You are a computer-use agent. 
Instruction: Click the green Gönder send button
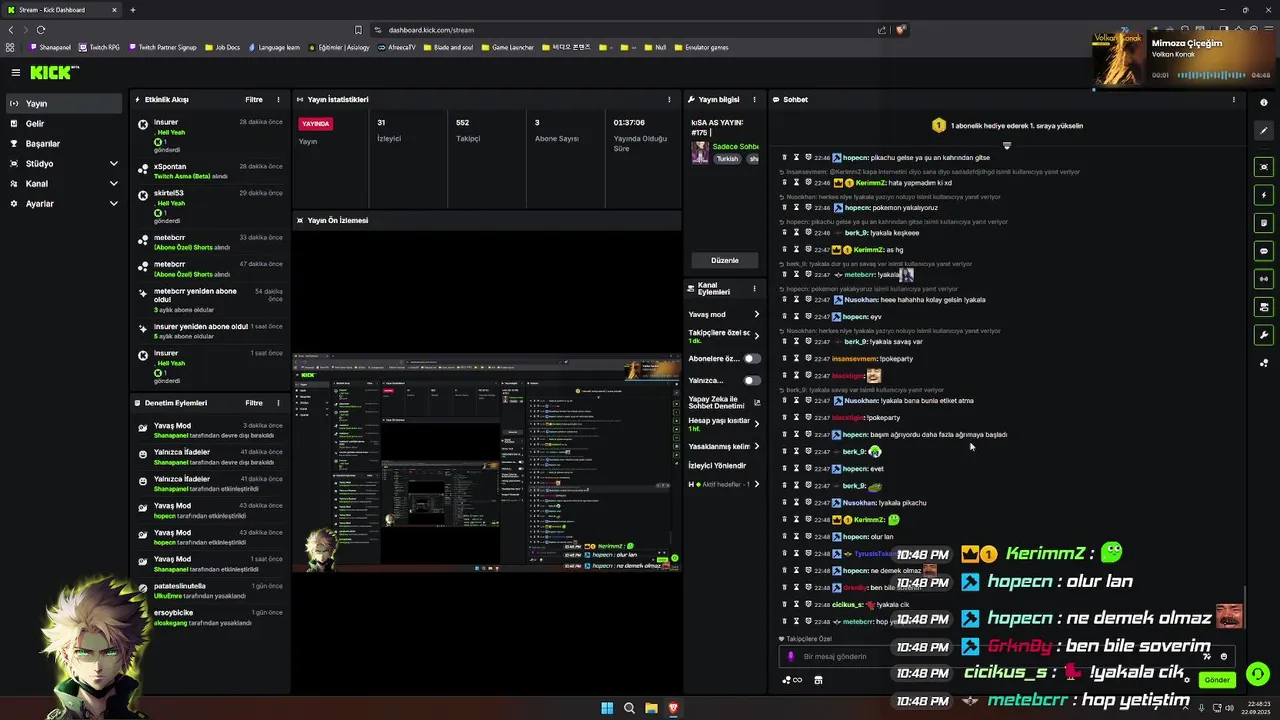click(x=1217, y=680)
